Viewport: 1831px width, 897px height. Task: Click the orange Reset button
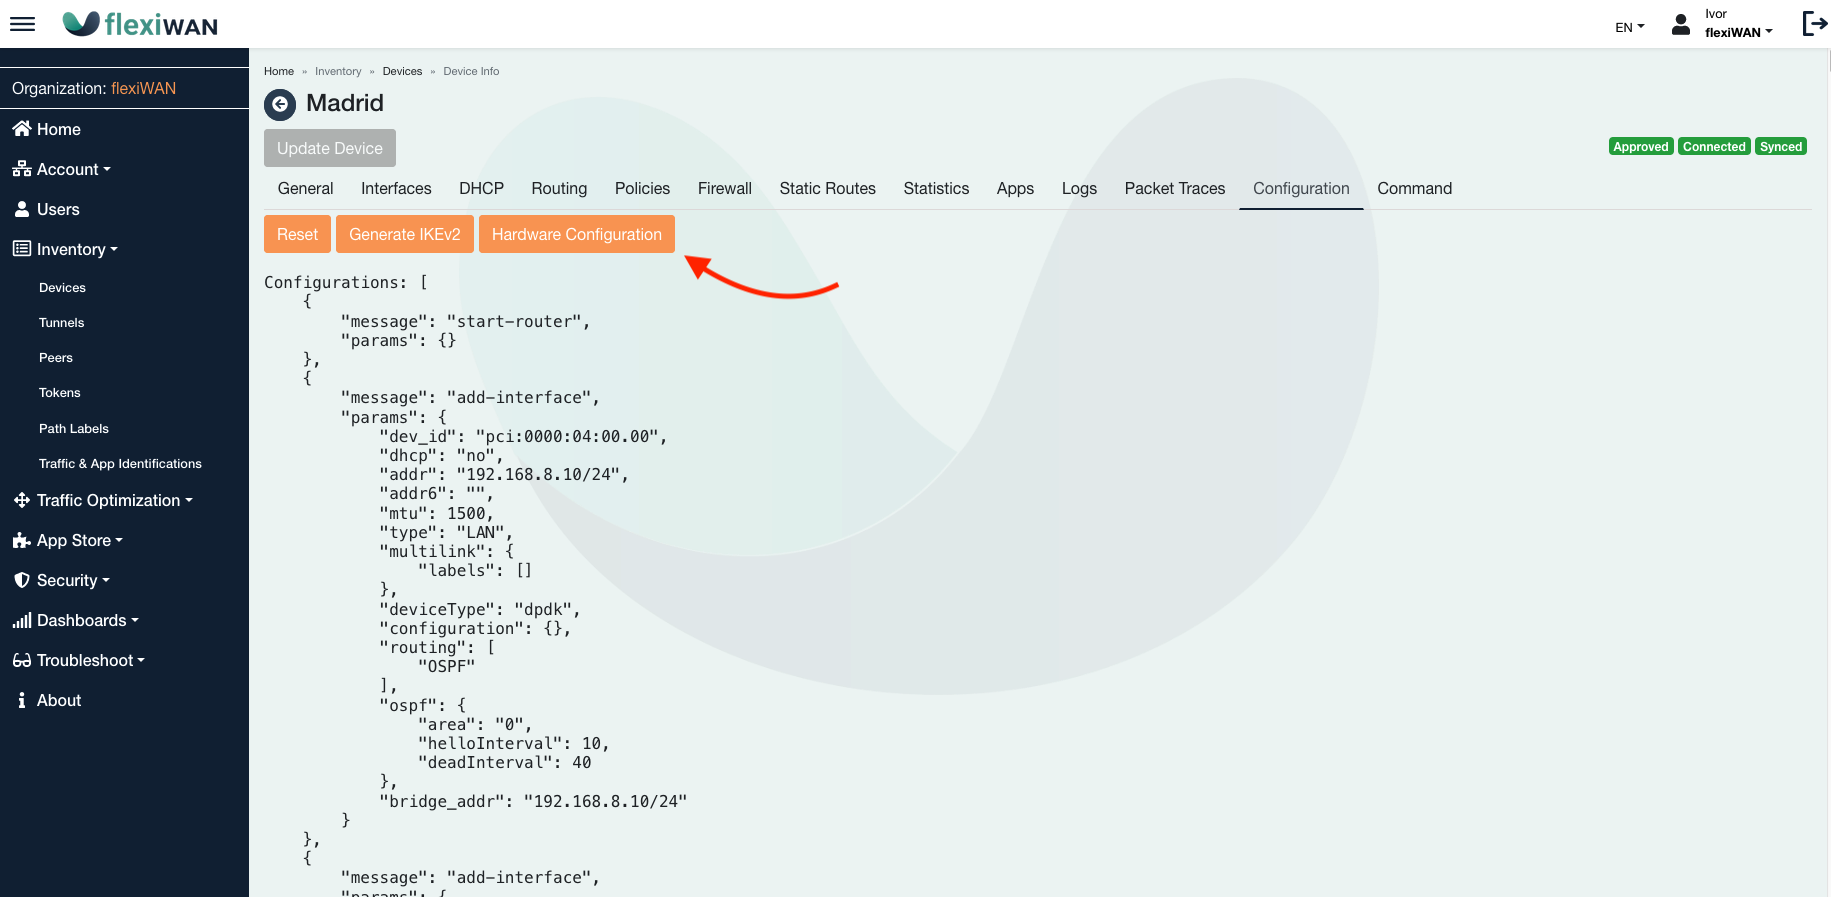pos(297,234)
